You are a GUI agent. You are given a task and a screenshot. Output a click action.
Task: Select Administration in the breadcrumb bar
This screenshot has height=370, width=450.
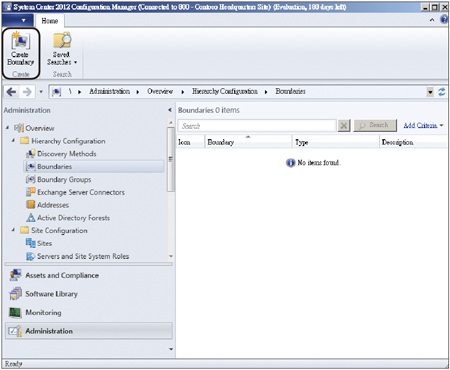(x=109, y=91)
